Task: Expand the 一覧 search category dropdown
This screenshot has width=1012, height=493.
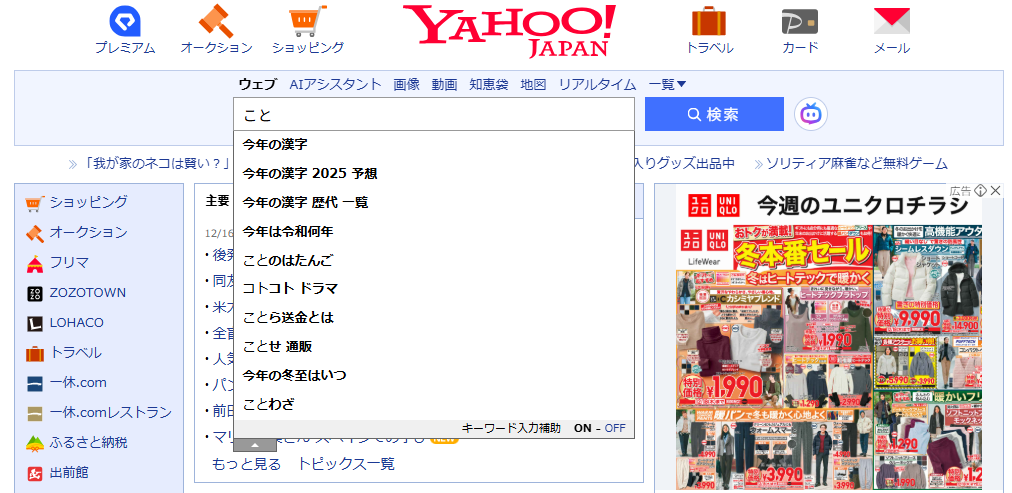Action: pyautogui.click(x=667, y=84)
